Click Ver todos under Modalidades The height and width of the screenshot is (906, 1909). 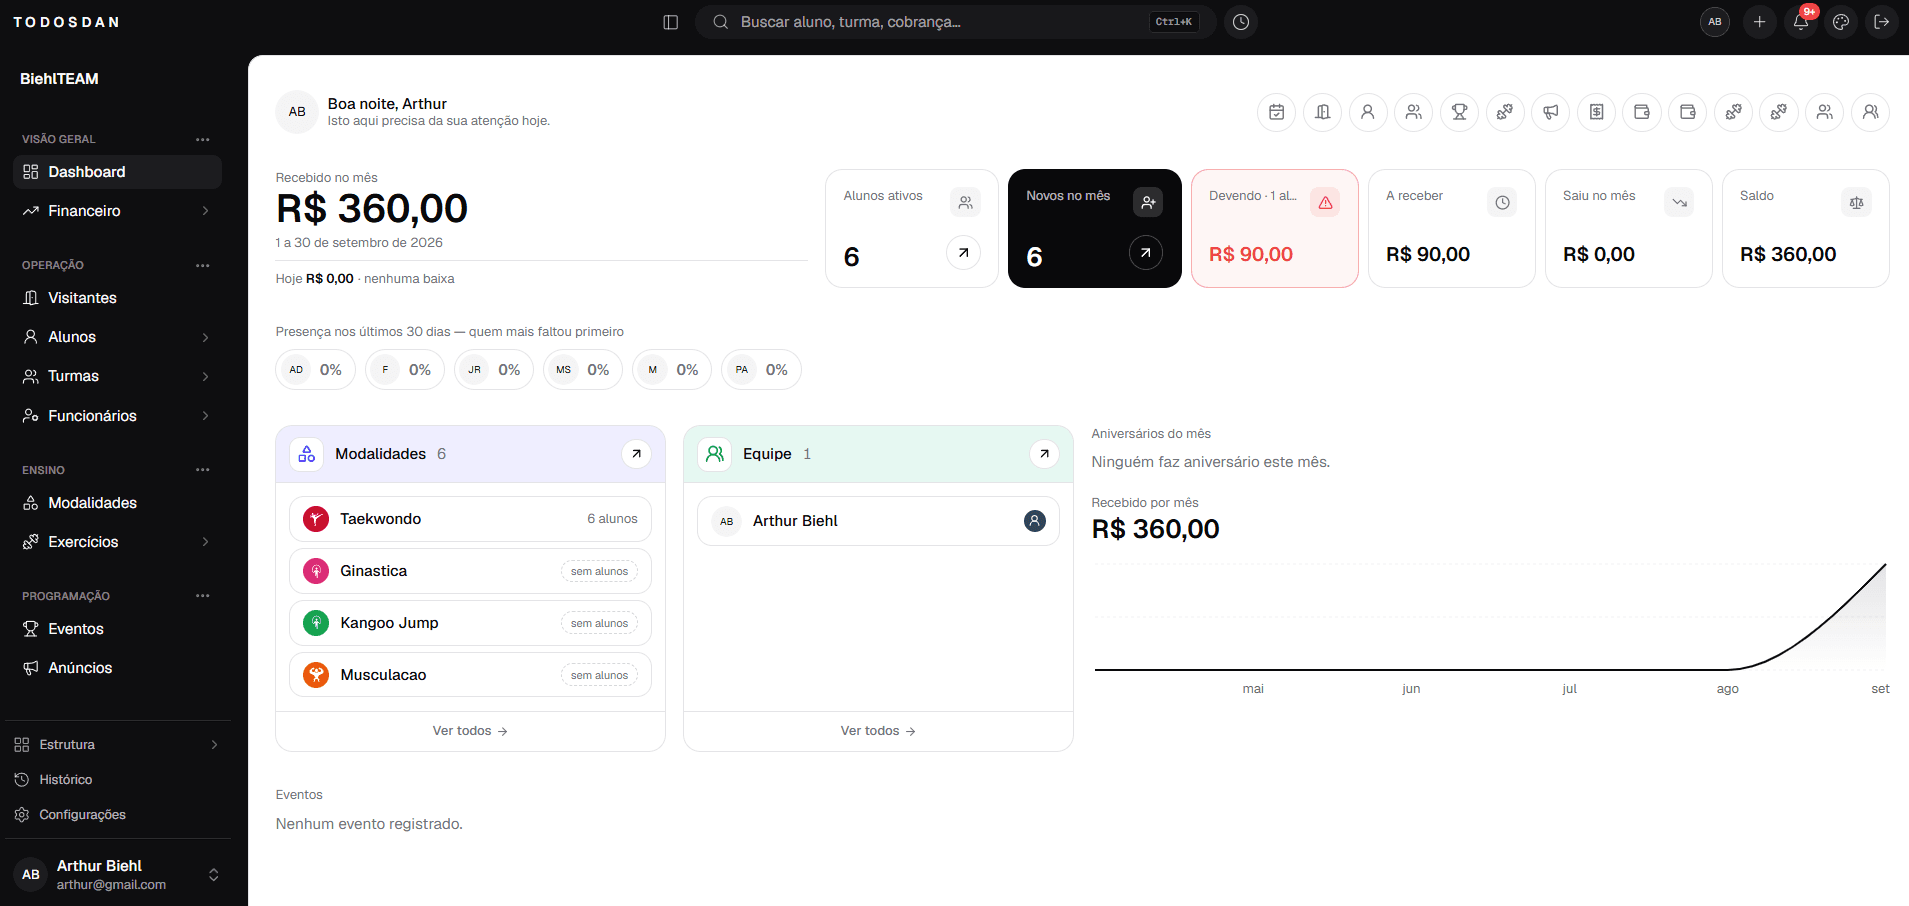[470, 731]
